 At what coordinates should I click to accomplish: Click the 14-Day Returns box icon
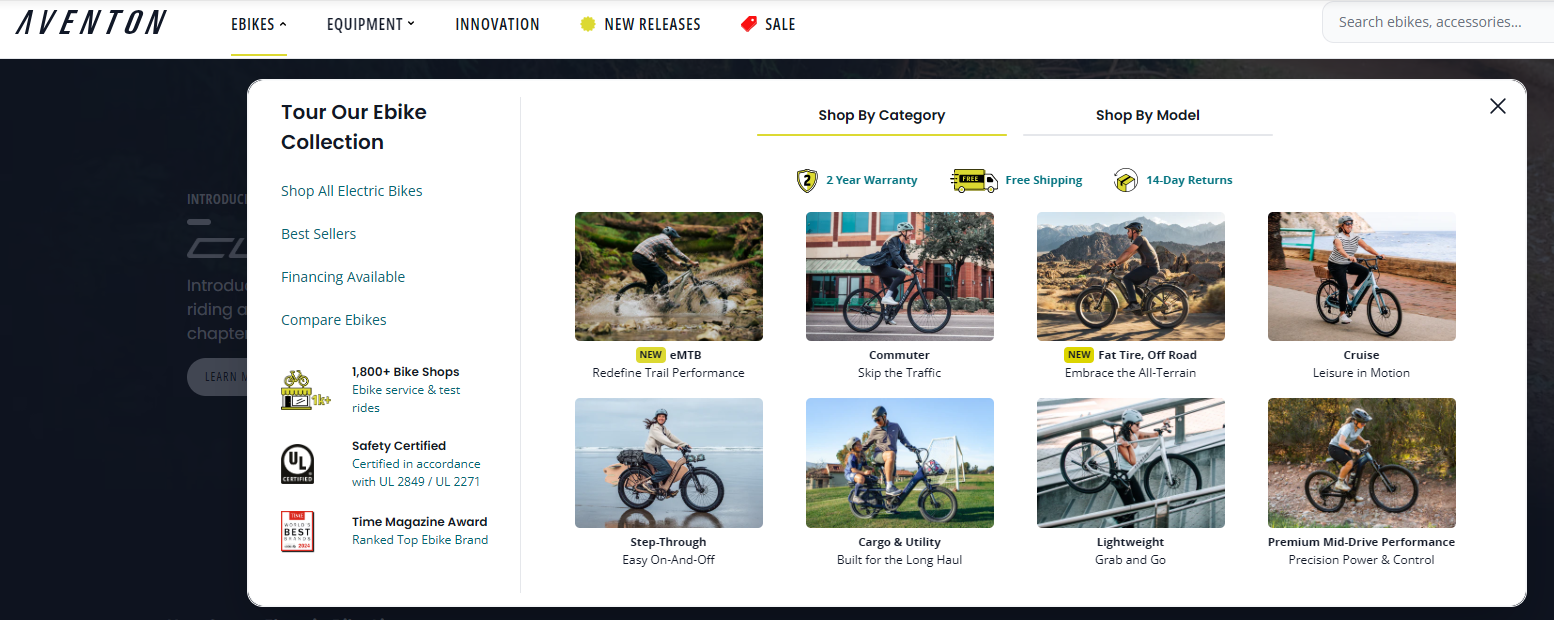(1126, 181)
